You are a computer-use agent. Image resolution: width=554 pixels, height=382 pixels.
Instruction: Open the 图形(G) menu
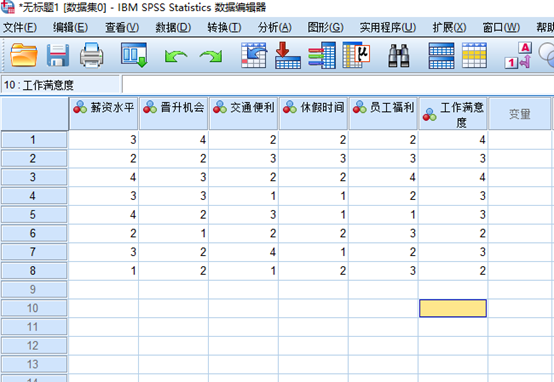point(325,27)
